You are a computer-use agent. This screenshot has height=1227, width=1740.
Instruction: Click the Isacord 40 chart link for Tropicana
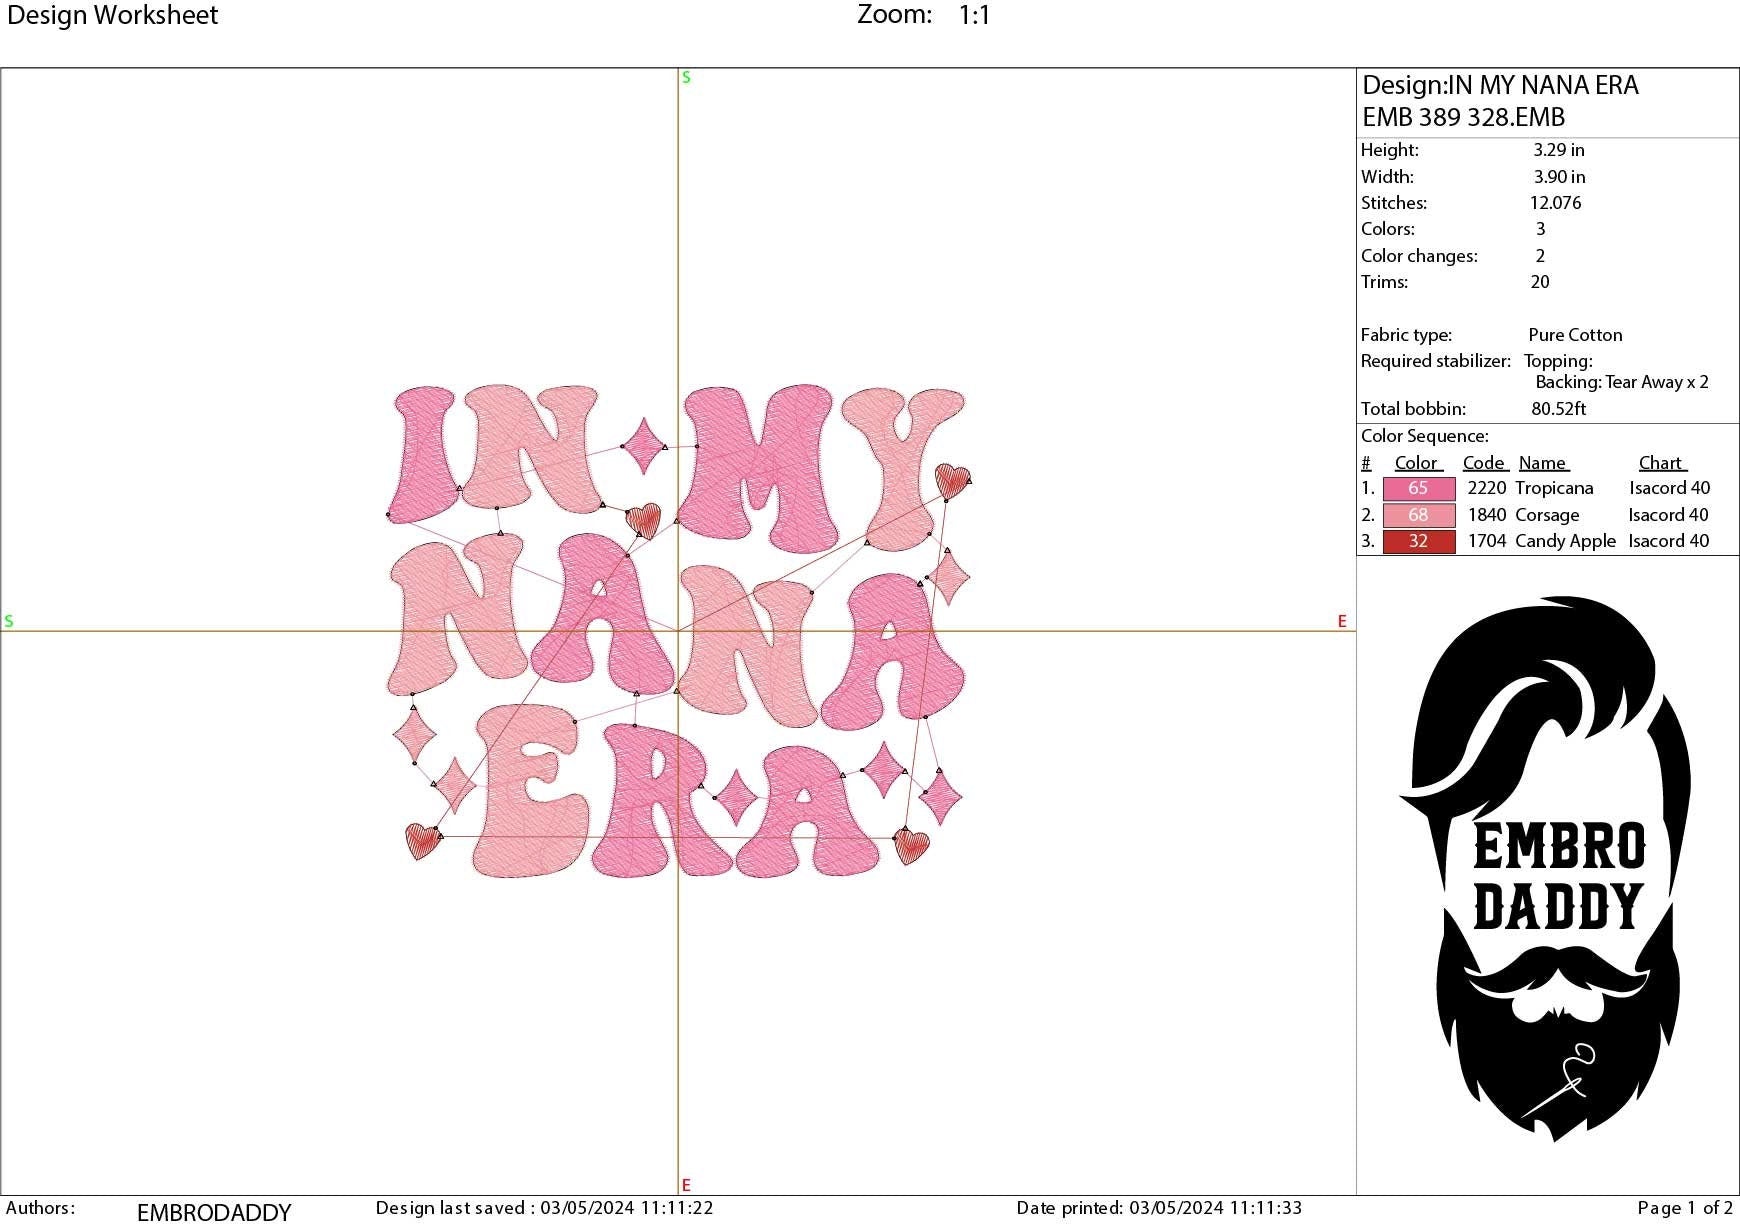(x=1667, y=488)
